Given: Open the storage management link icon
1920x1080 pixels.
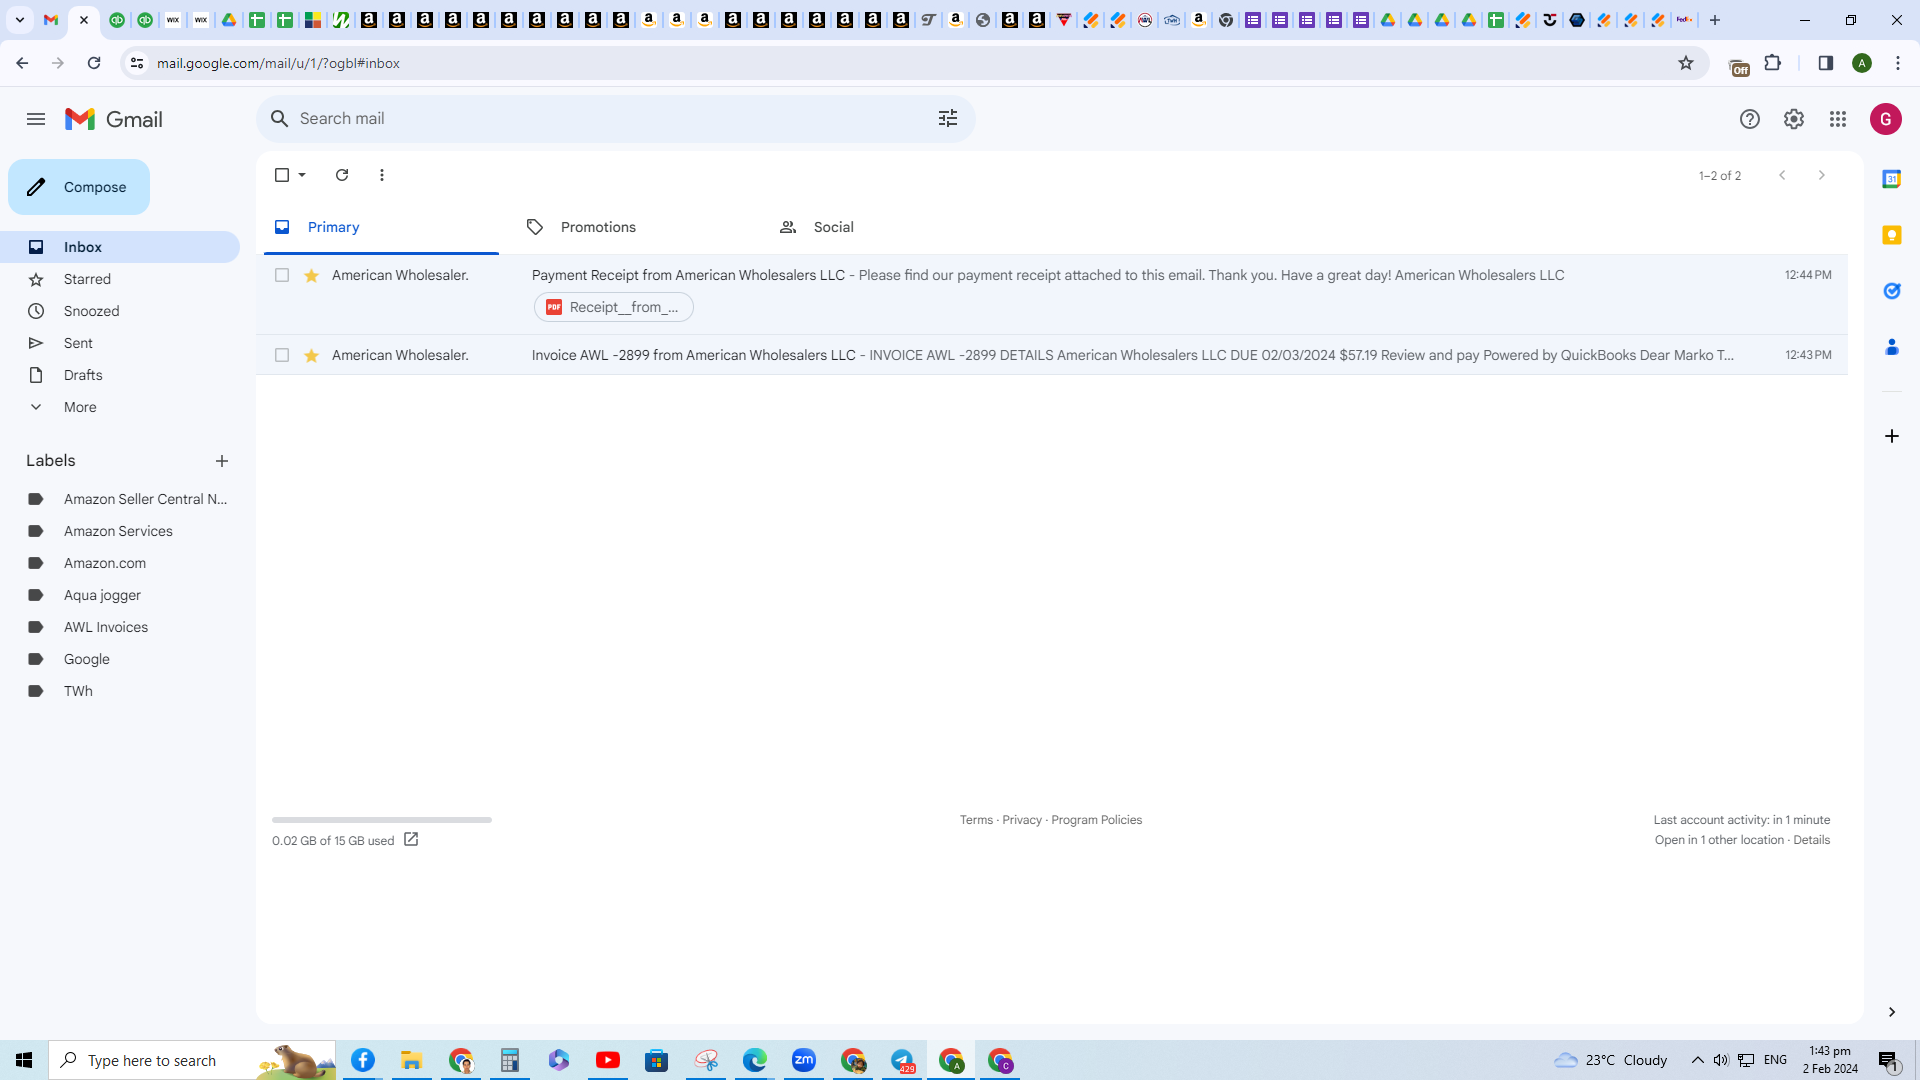Looking at the screenshot, I should (411, 840).
